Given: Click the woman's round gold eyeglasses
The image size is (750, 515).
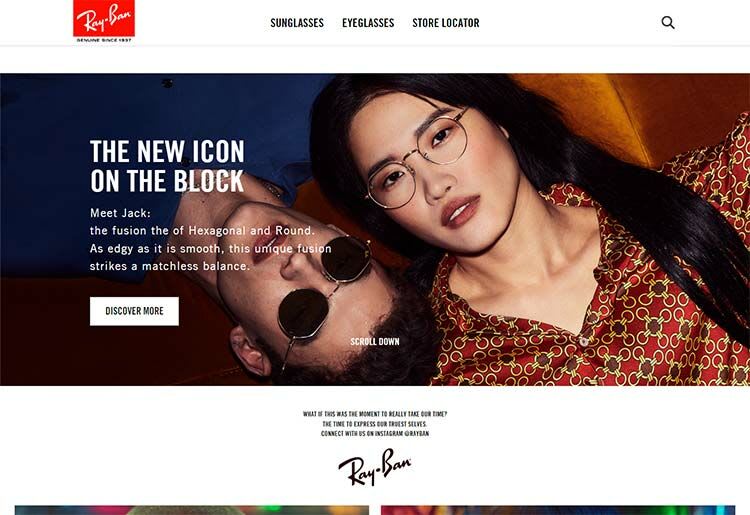Looking at the screenshot, I should 417,158.
